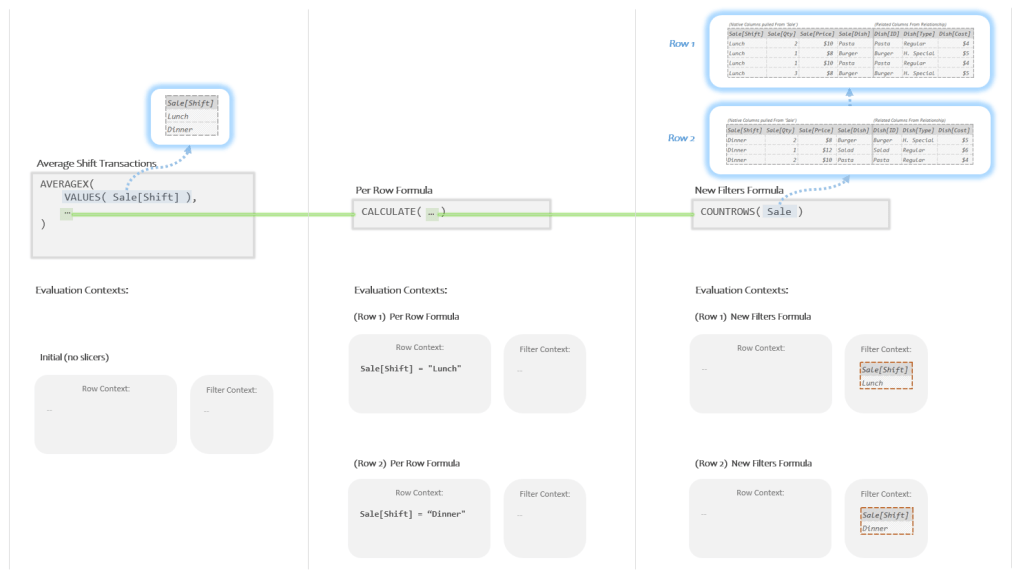
Task: Select Lunch in the Sale[Shift] values popup
Action: (x=178, y=116)
